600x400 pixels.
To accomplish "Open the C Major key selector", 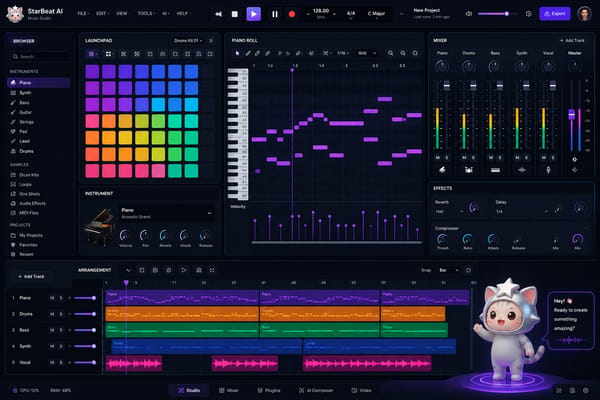I will [376, 14].
